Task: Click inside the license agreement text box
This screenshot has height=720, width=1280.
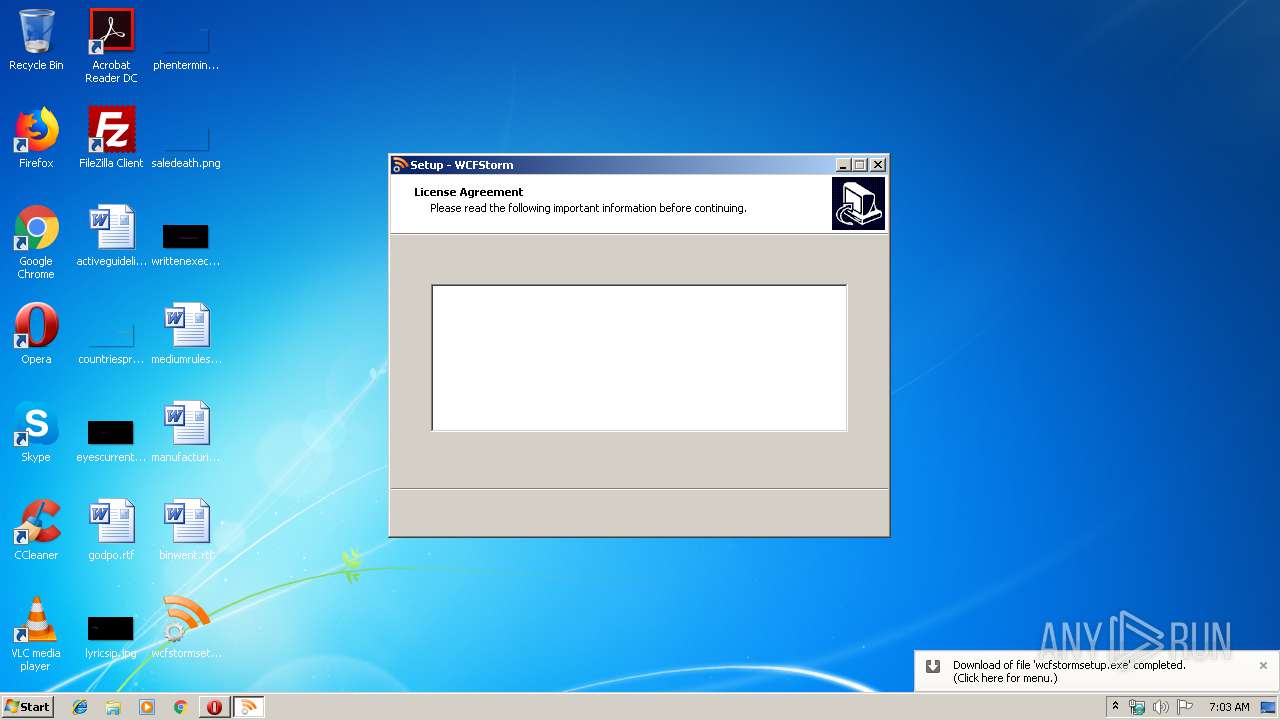Action: click(639, 358)
